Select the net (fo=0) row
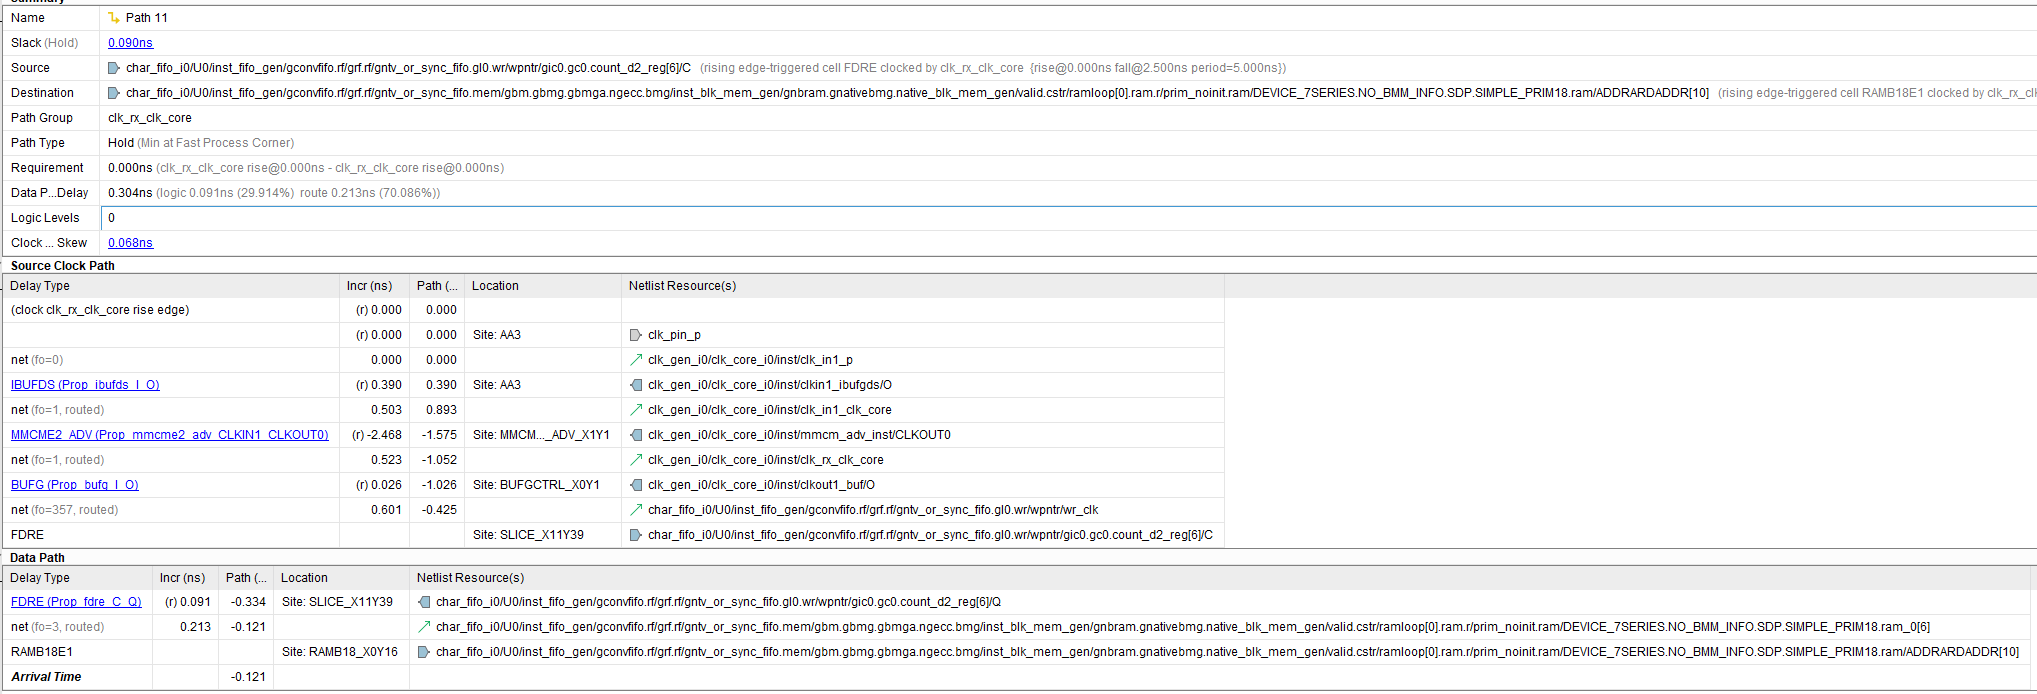Image resolution: width=2037 pixels, height=694 pixels. [613, 360]
